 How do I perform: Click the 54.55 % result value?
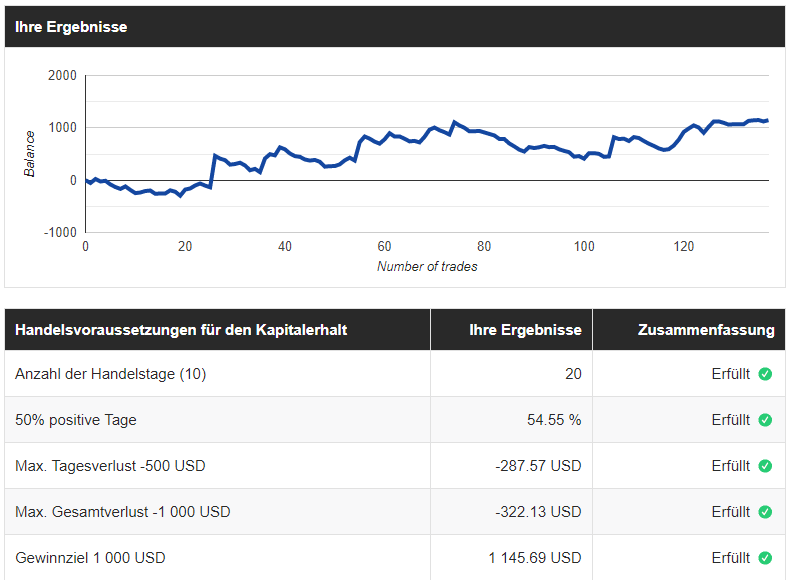553,420
